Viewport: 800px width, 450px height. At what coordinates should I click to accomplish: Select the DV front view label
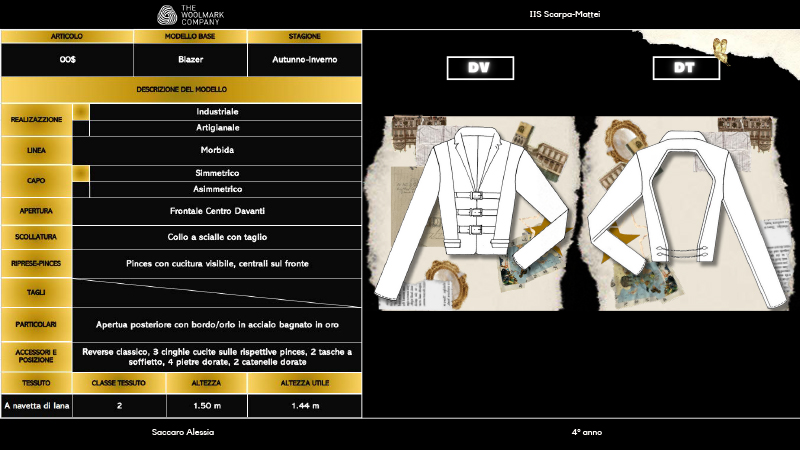pos(479,68)
